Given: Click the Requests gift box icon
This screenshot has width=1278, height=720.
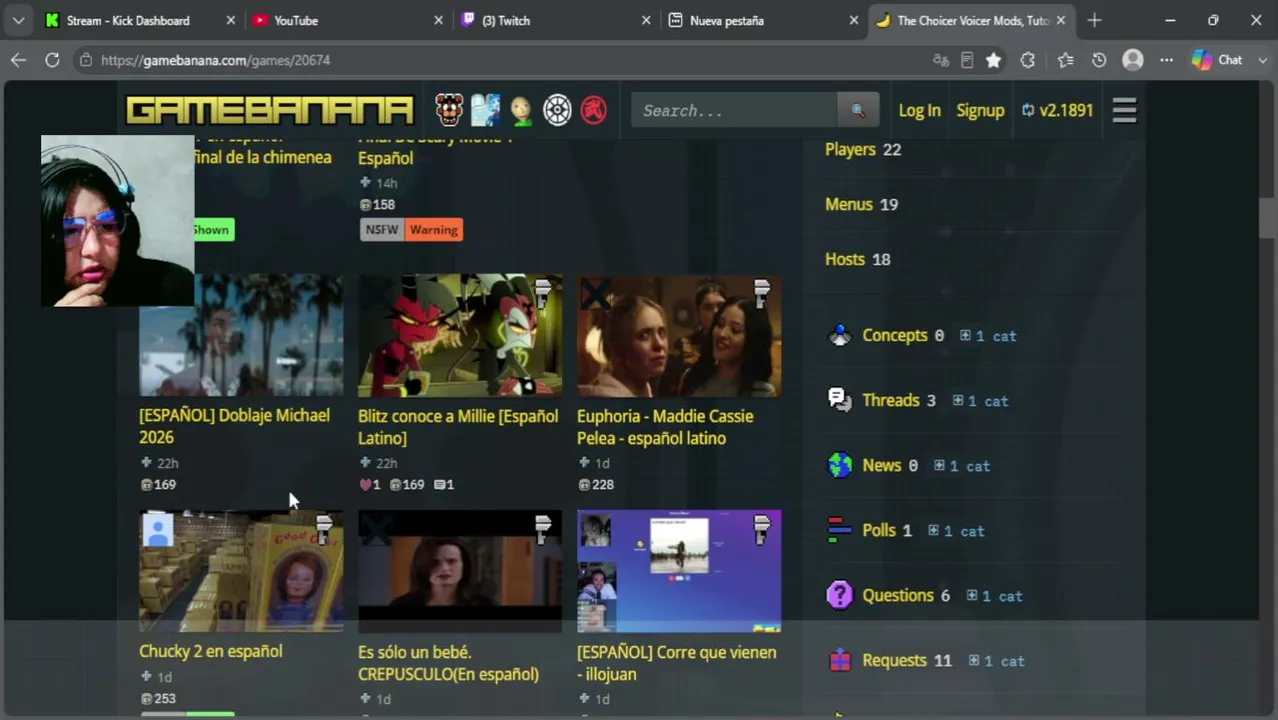Looking at the screenshot, I should click(x=840, y=660).
